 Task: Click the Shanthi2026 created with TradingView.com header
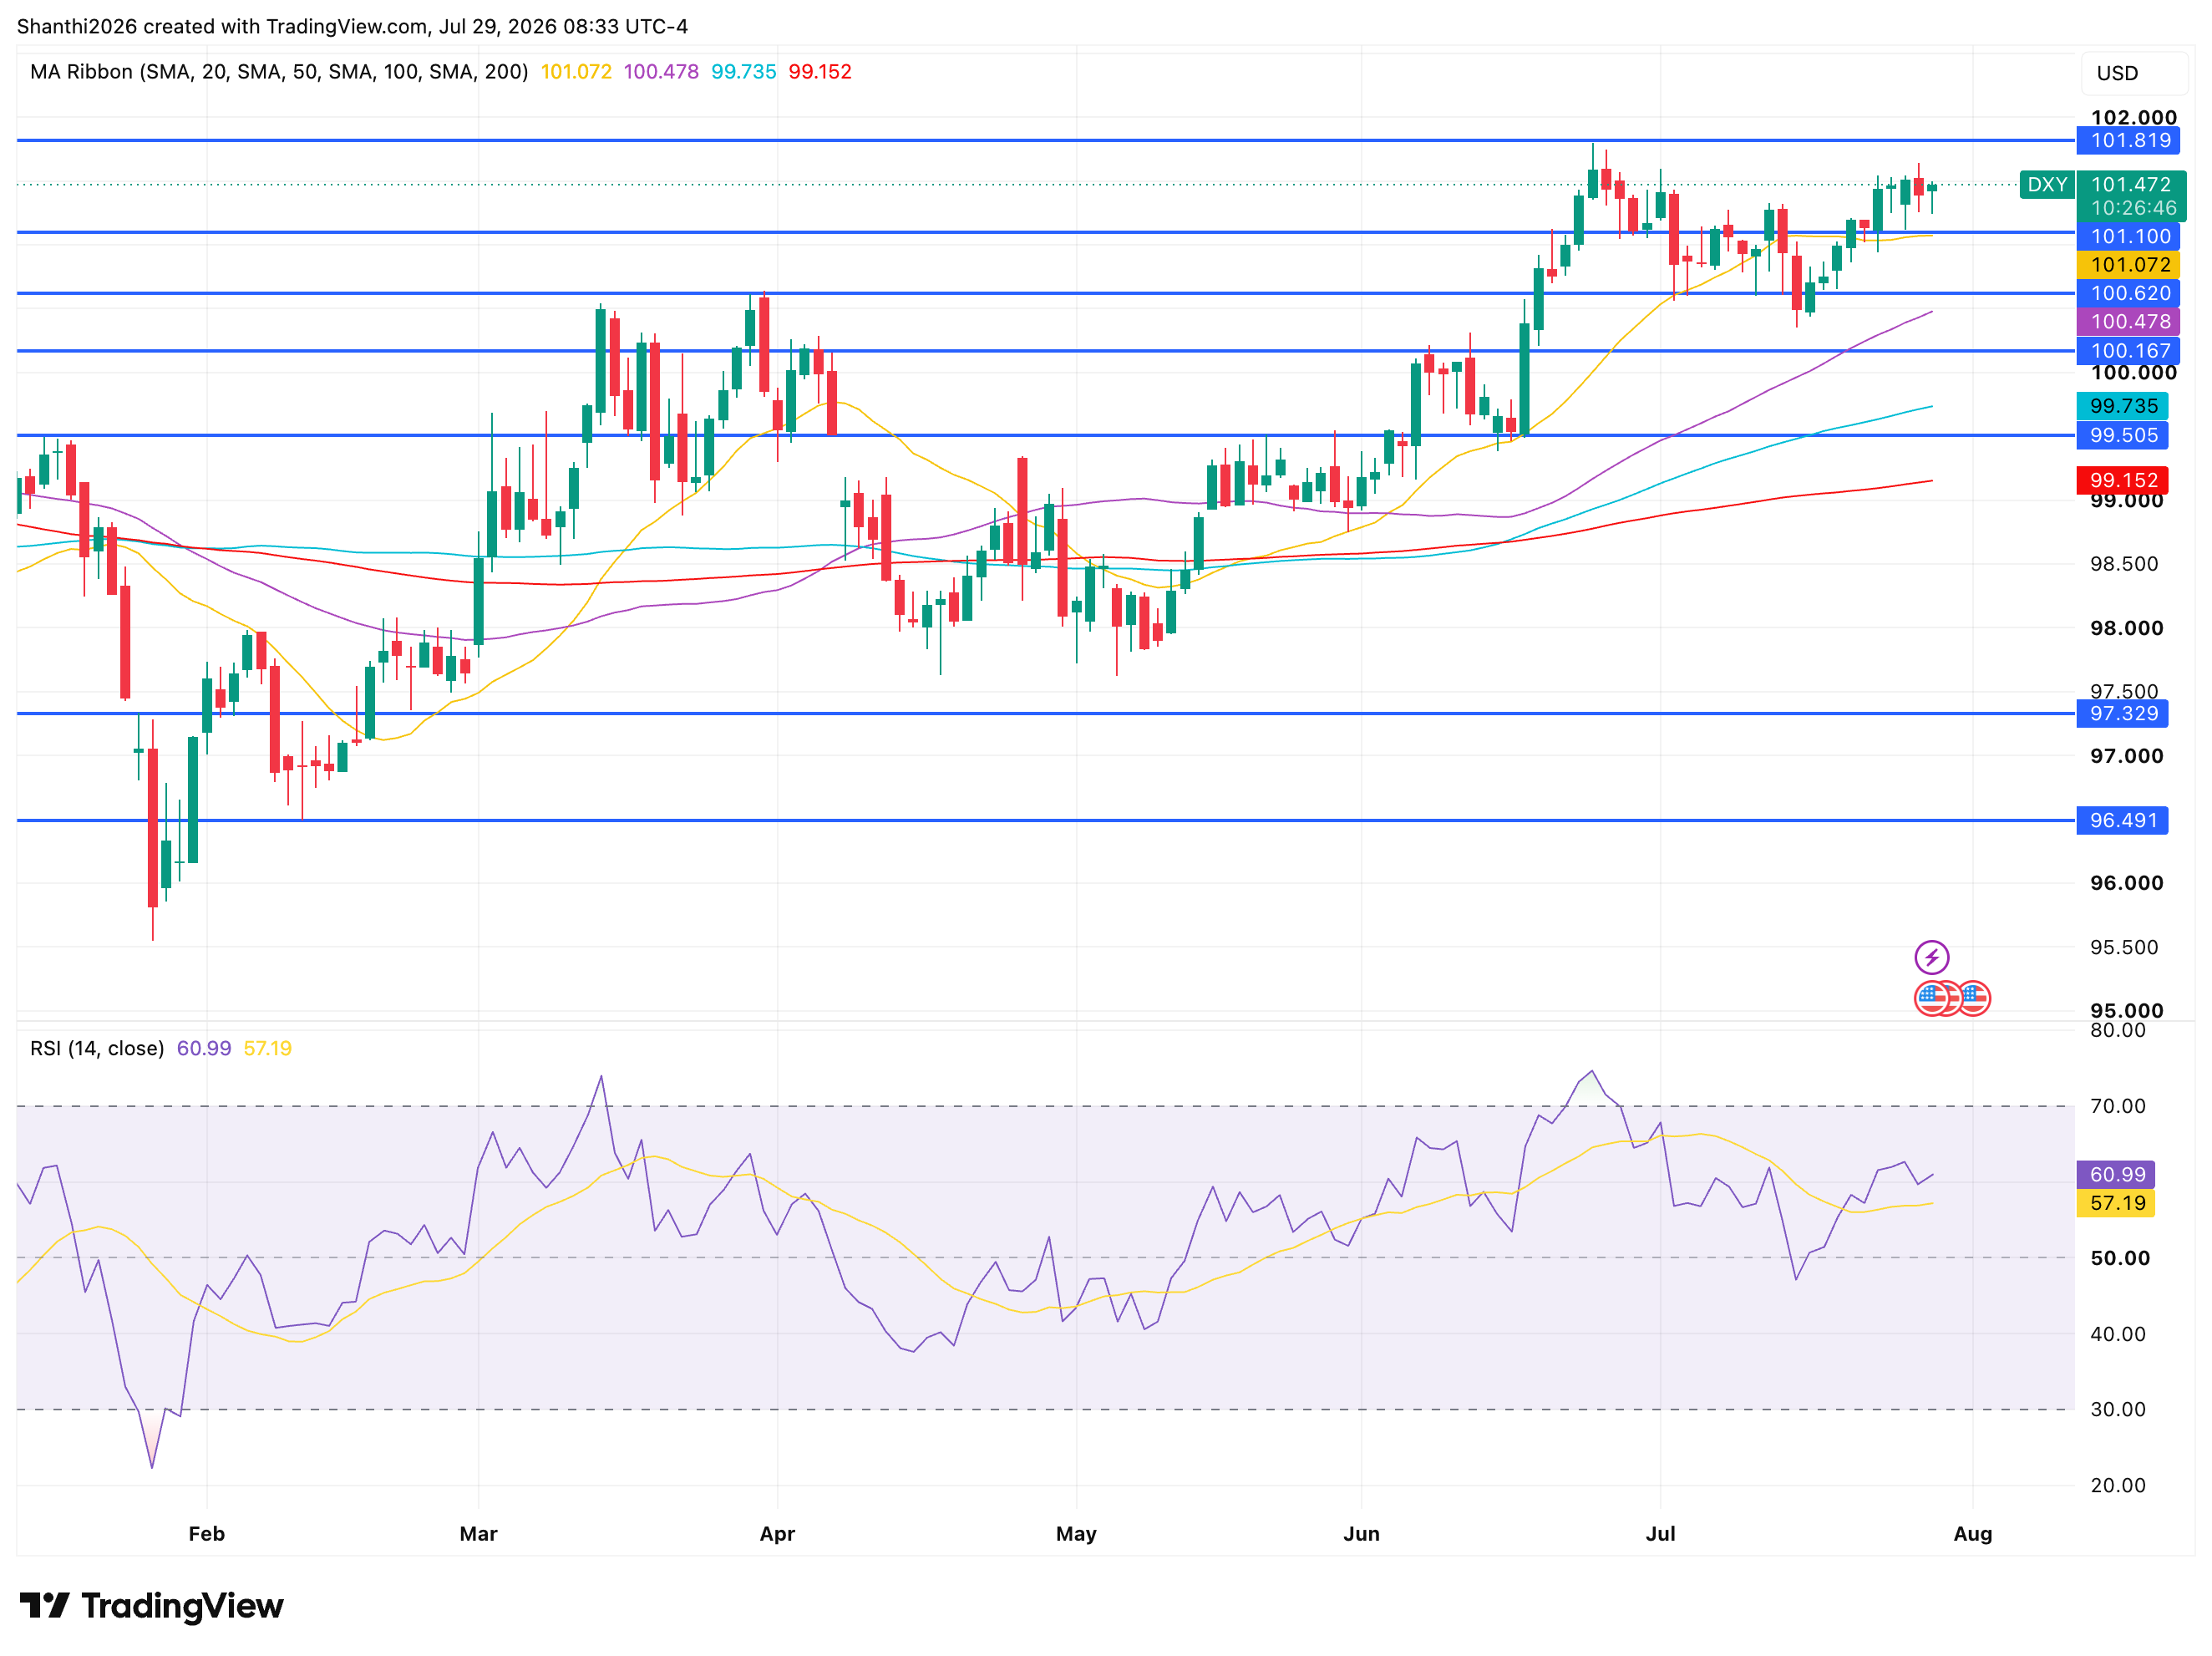coord(352,26)
